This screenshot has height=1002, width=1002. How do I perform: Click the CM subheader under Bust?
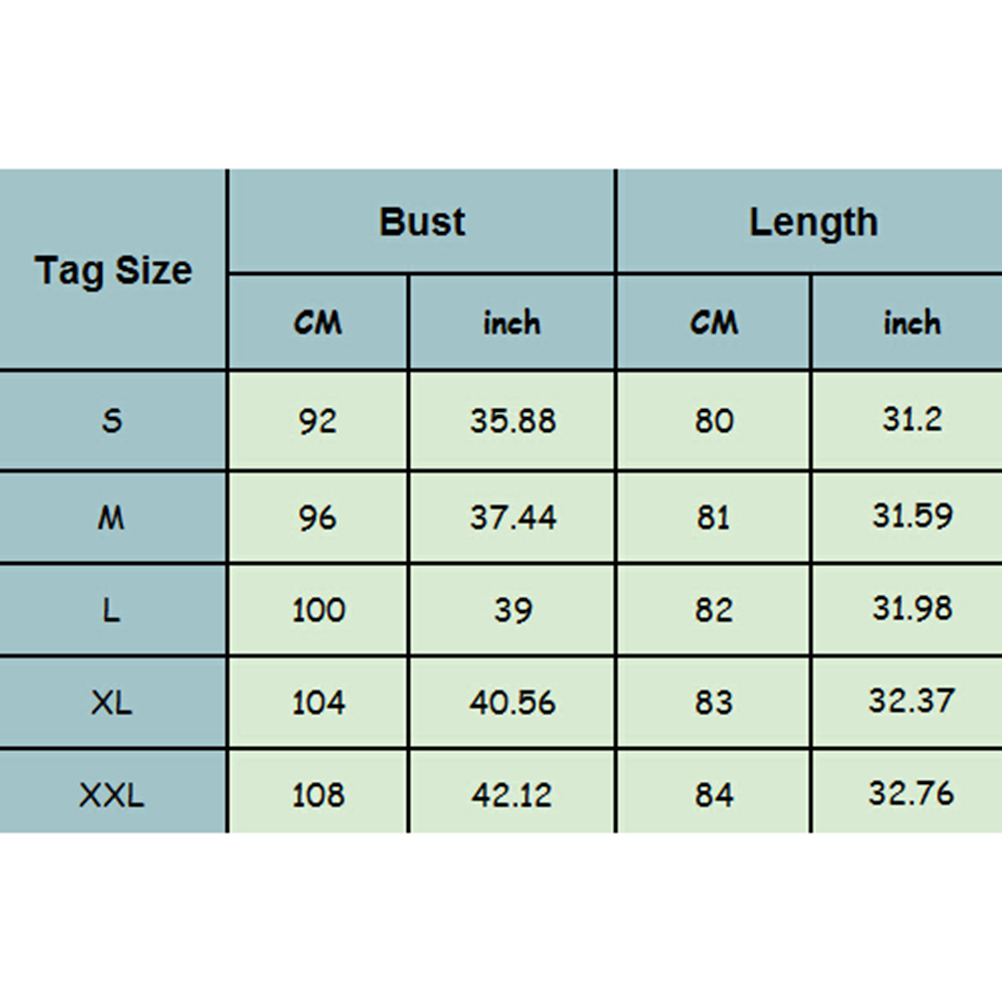pos(318,323)
